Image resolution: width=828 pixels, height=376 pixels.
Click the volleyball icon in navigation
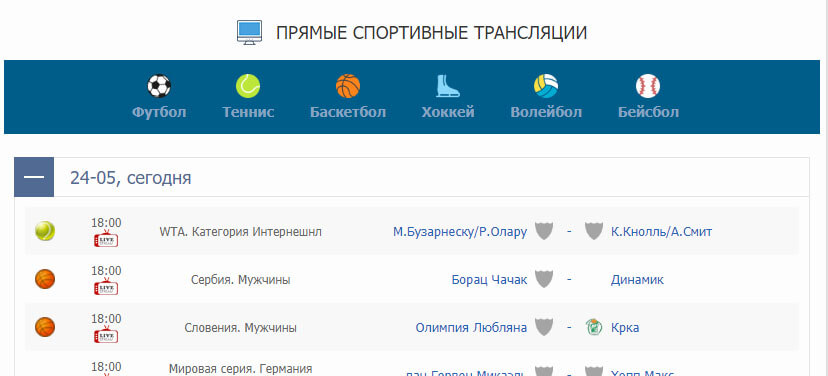[546, 86]
